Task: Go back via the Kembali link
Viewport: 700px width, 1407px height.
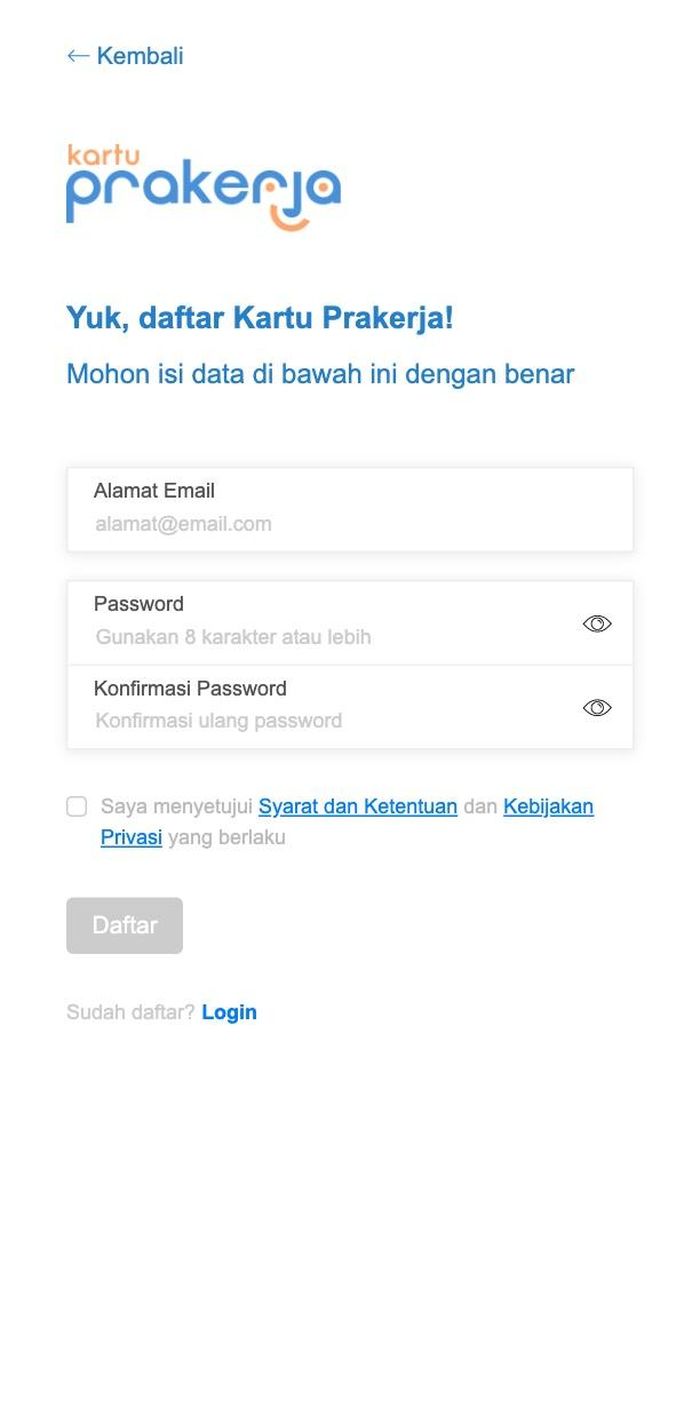Action: 125,56
